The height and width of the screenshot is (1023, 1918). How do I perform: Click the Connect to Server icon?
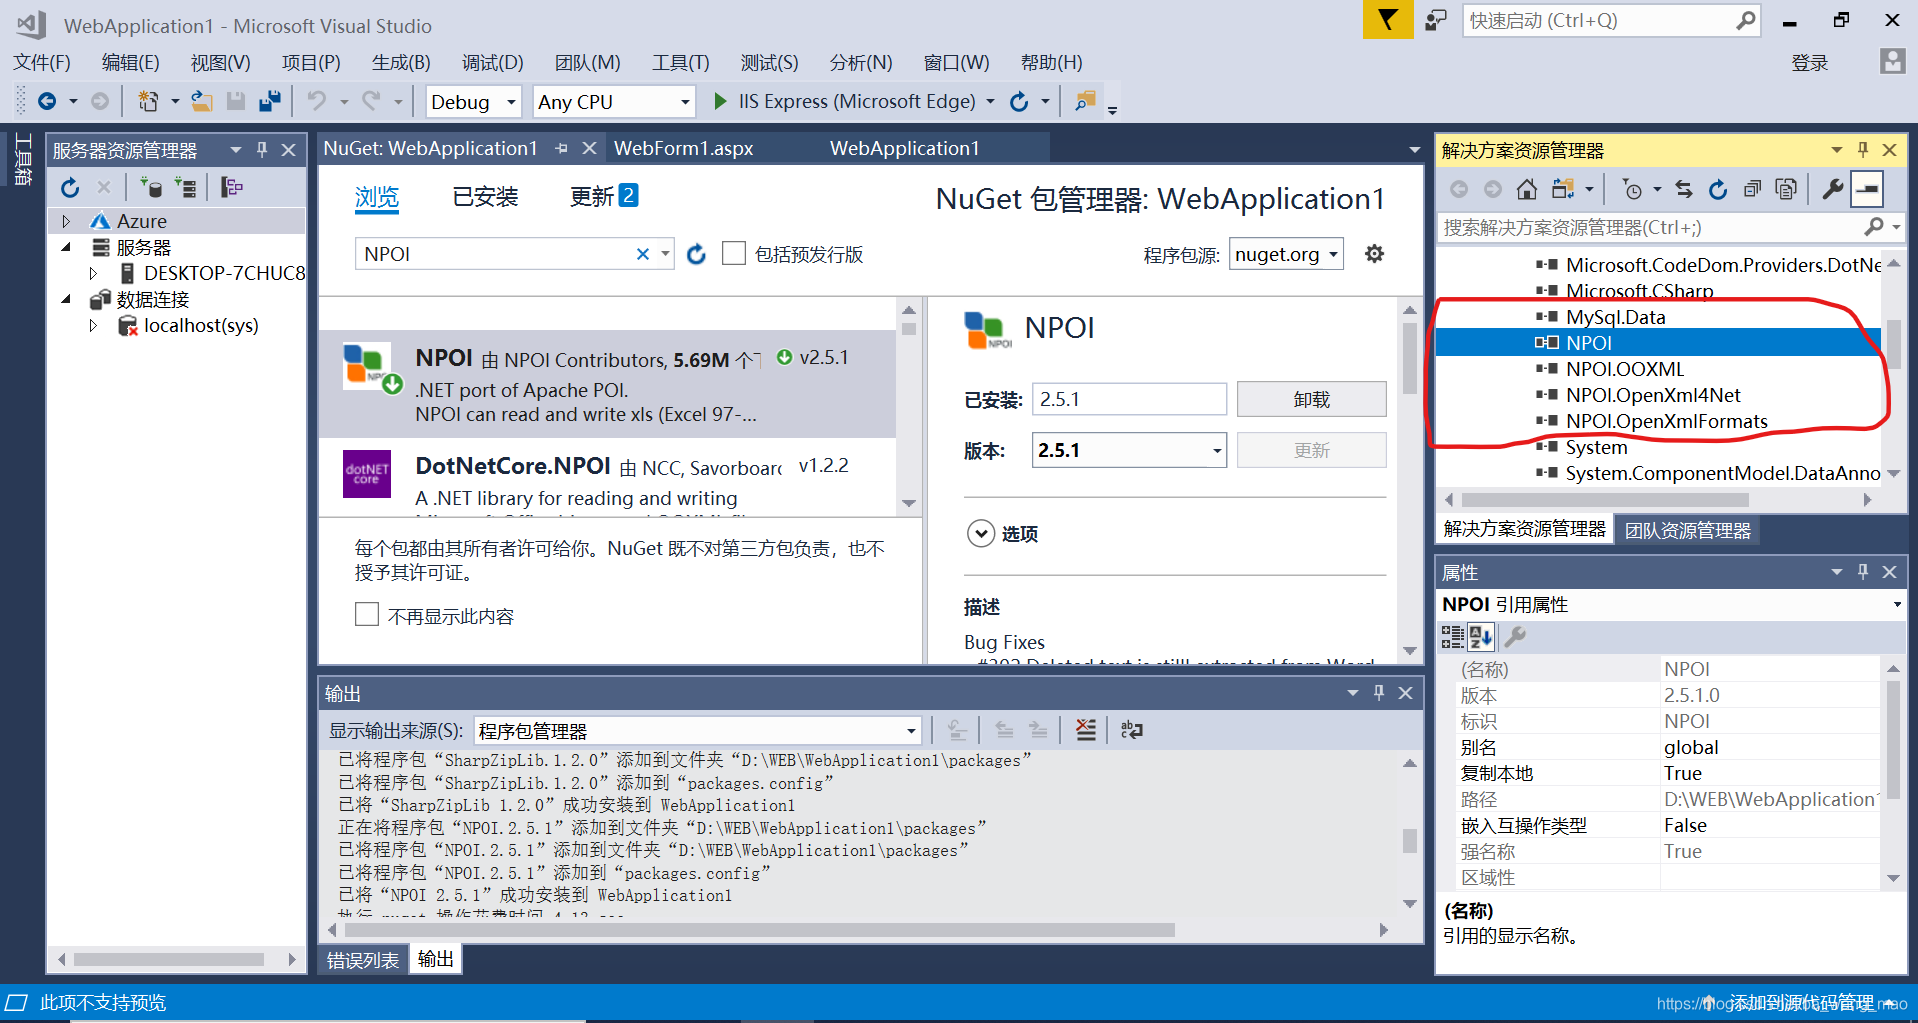coord(185,187)
